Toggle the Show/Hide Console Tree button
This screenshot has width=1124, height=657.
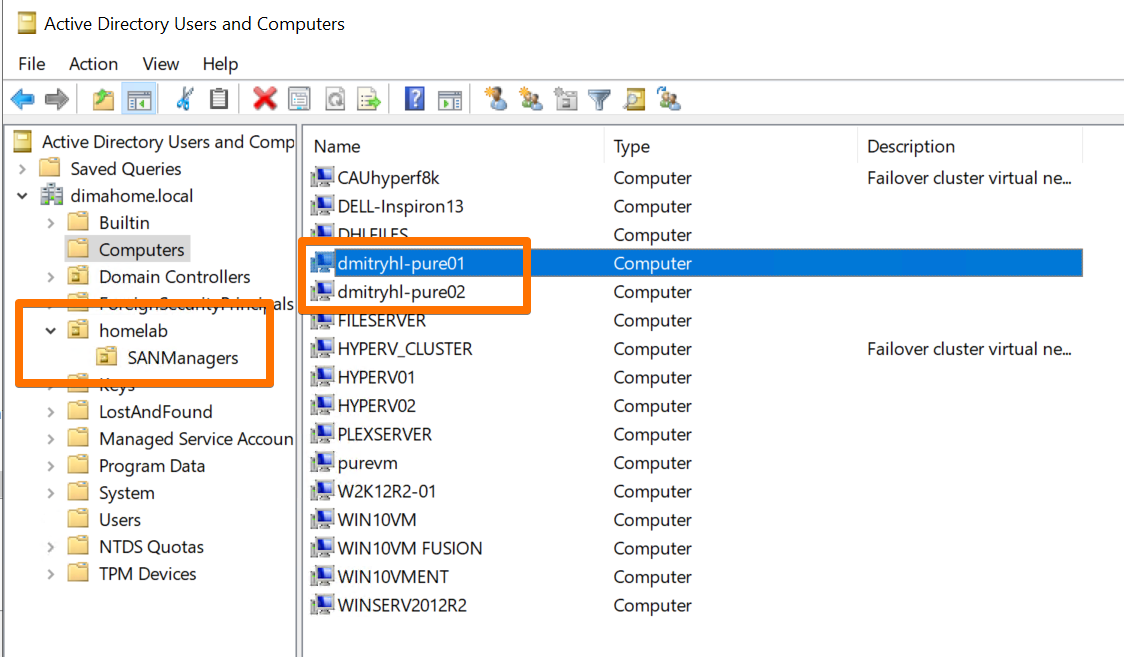point(139,99)
